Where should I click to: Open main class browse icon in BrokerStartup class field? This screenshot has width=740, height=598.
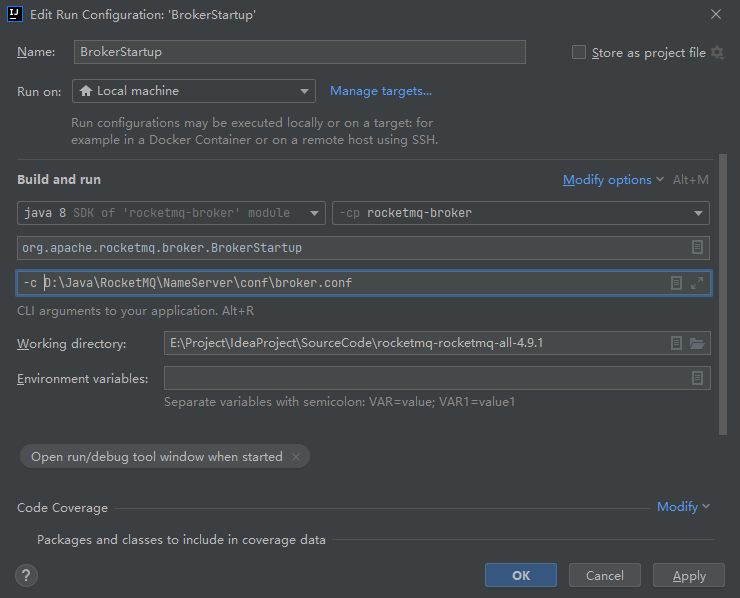point(697,247)
